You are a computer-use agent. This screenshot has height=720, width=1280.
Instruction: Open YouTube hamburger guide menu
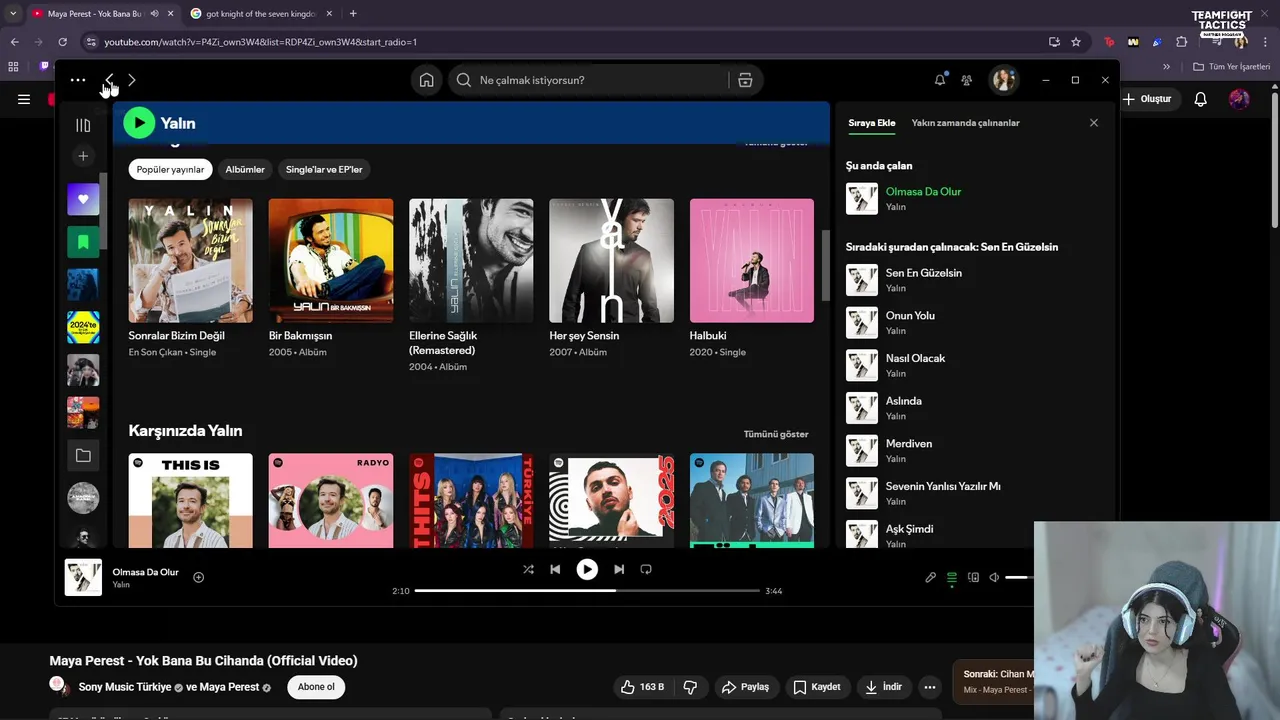[24, 99]
